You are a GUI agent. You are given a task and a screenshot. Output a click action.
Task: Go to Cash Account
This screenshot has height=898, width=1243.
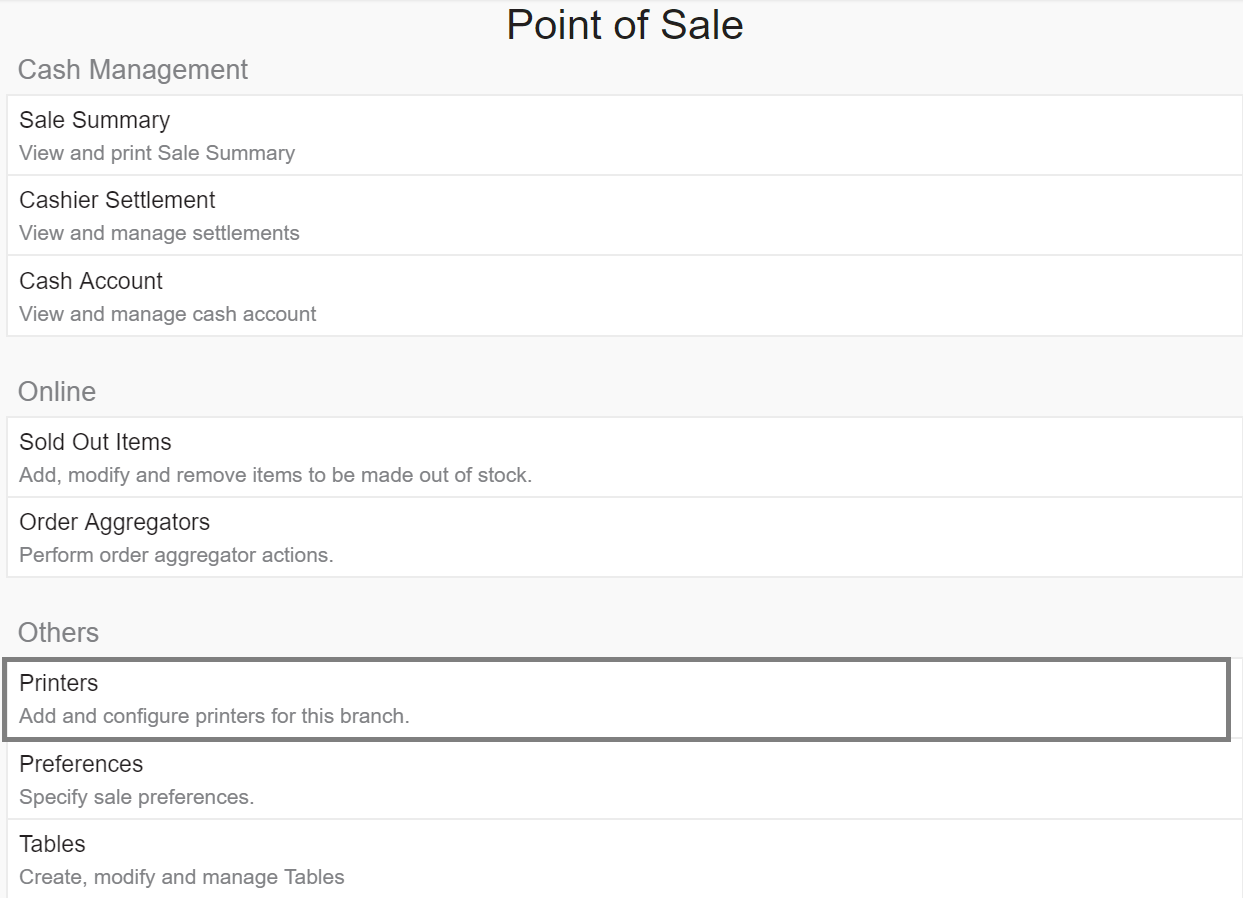(624, 296)
